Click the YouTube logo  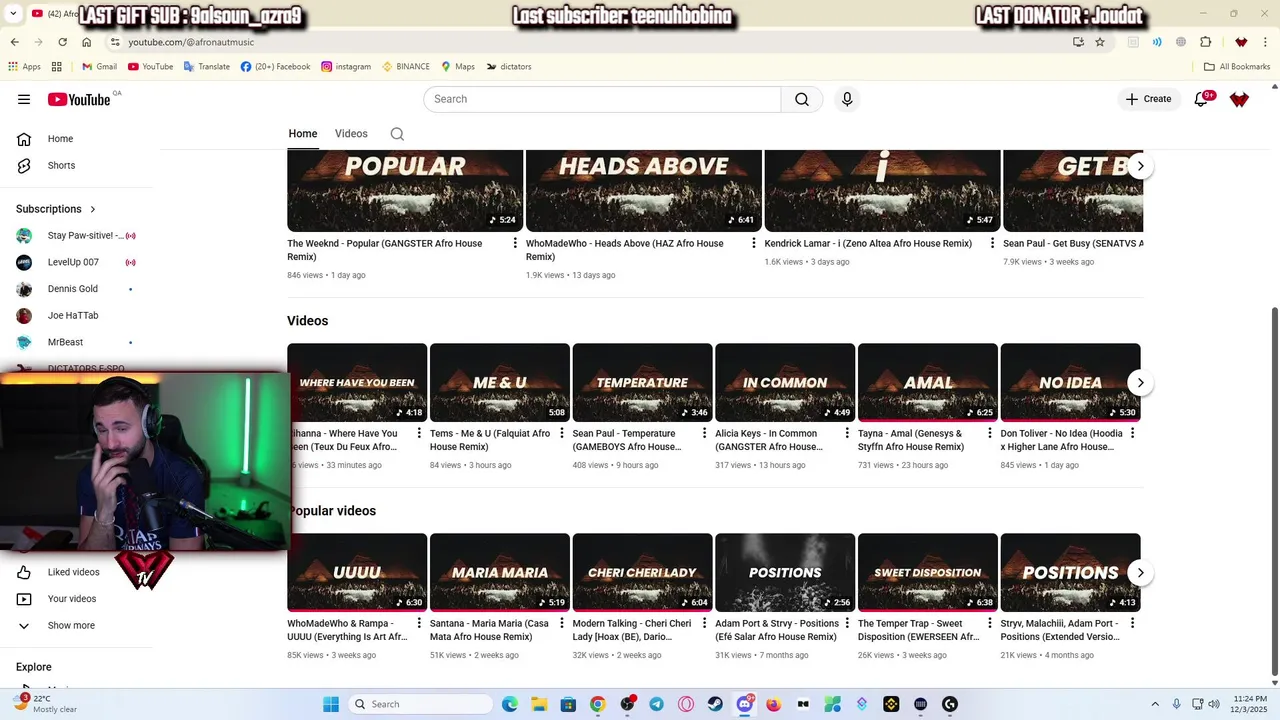click(79, 99)
